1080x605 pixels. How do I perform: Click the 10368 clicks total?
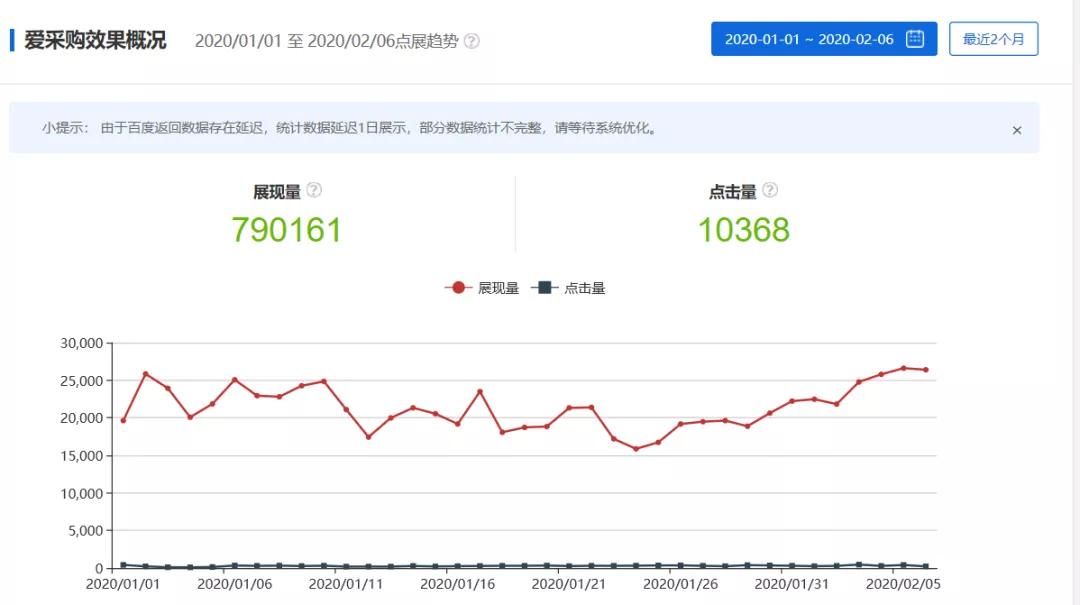click(x=744, y=230)
